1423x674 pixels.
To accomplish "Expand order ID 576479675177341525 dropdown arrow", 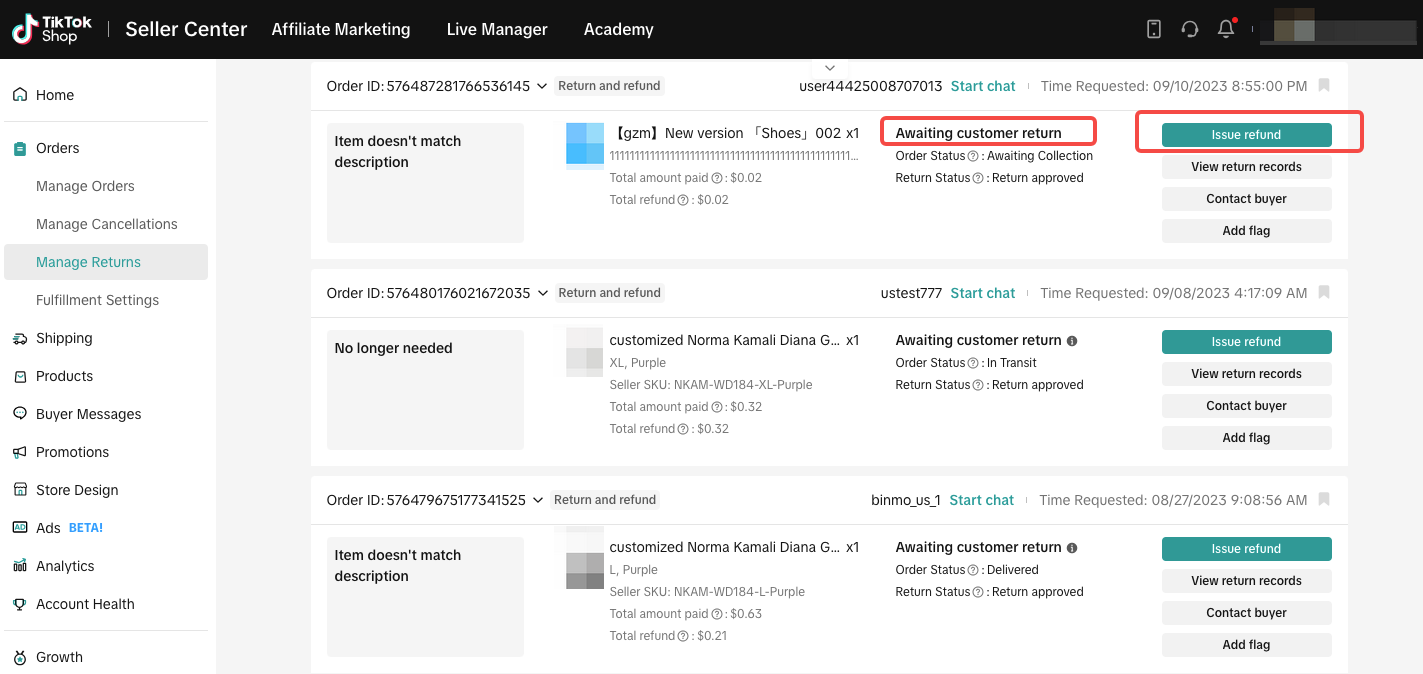I will (x=538, y=500).
